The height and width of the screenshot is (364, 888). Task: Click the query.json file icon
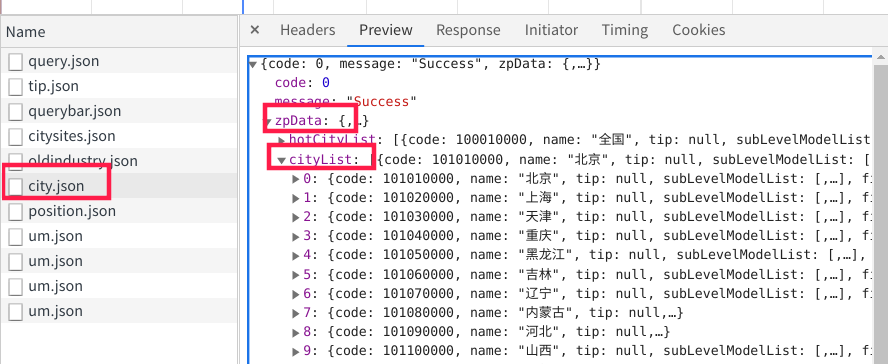[16, 62]
